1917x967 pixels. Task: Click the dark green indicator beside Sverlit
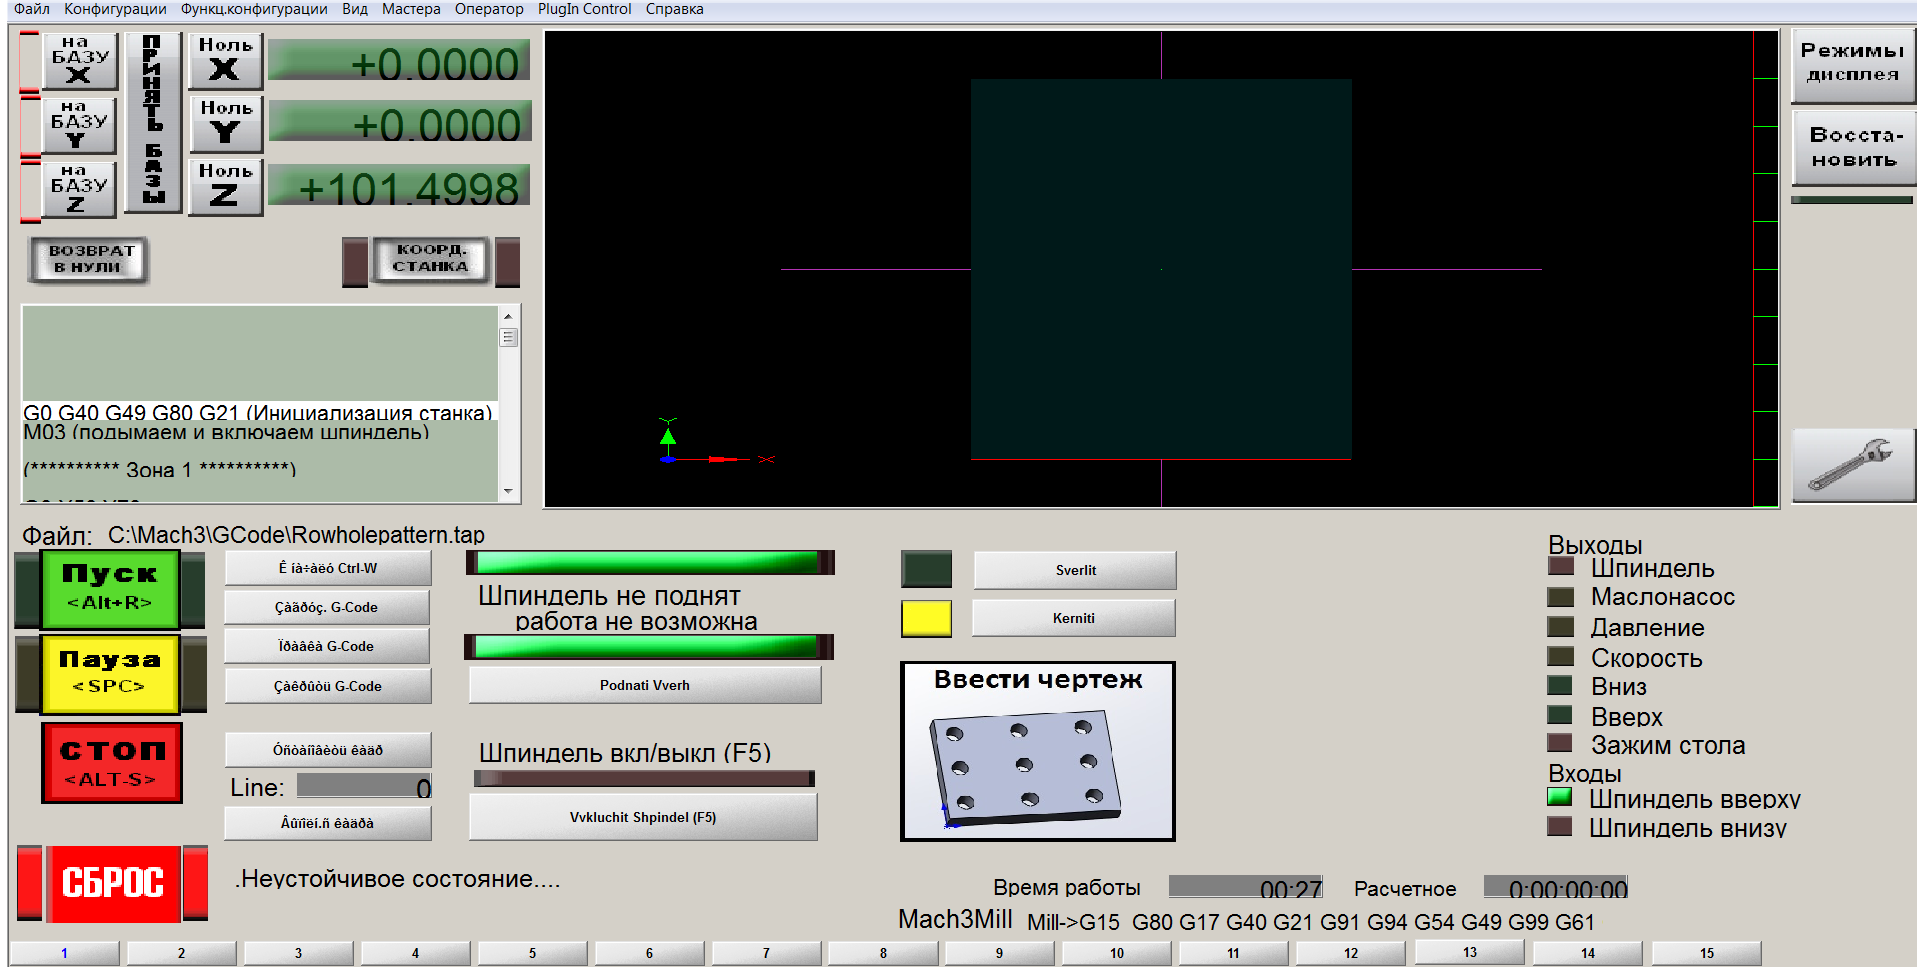[926, 569]
